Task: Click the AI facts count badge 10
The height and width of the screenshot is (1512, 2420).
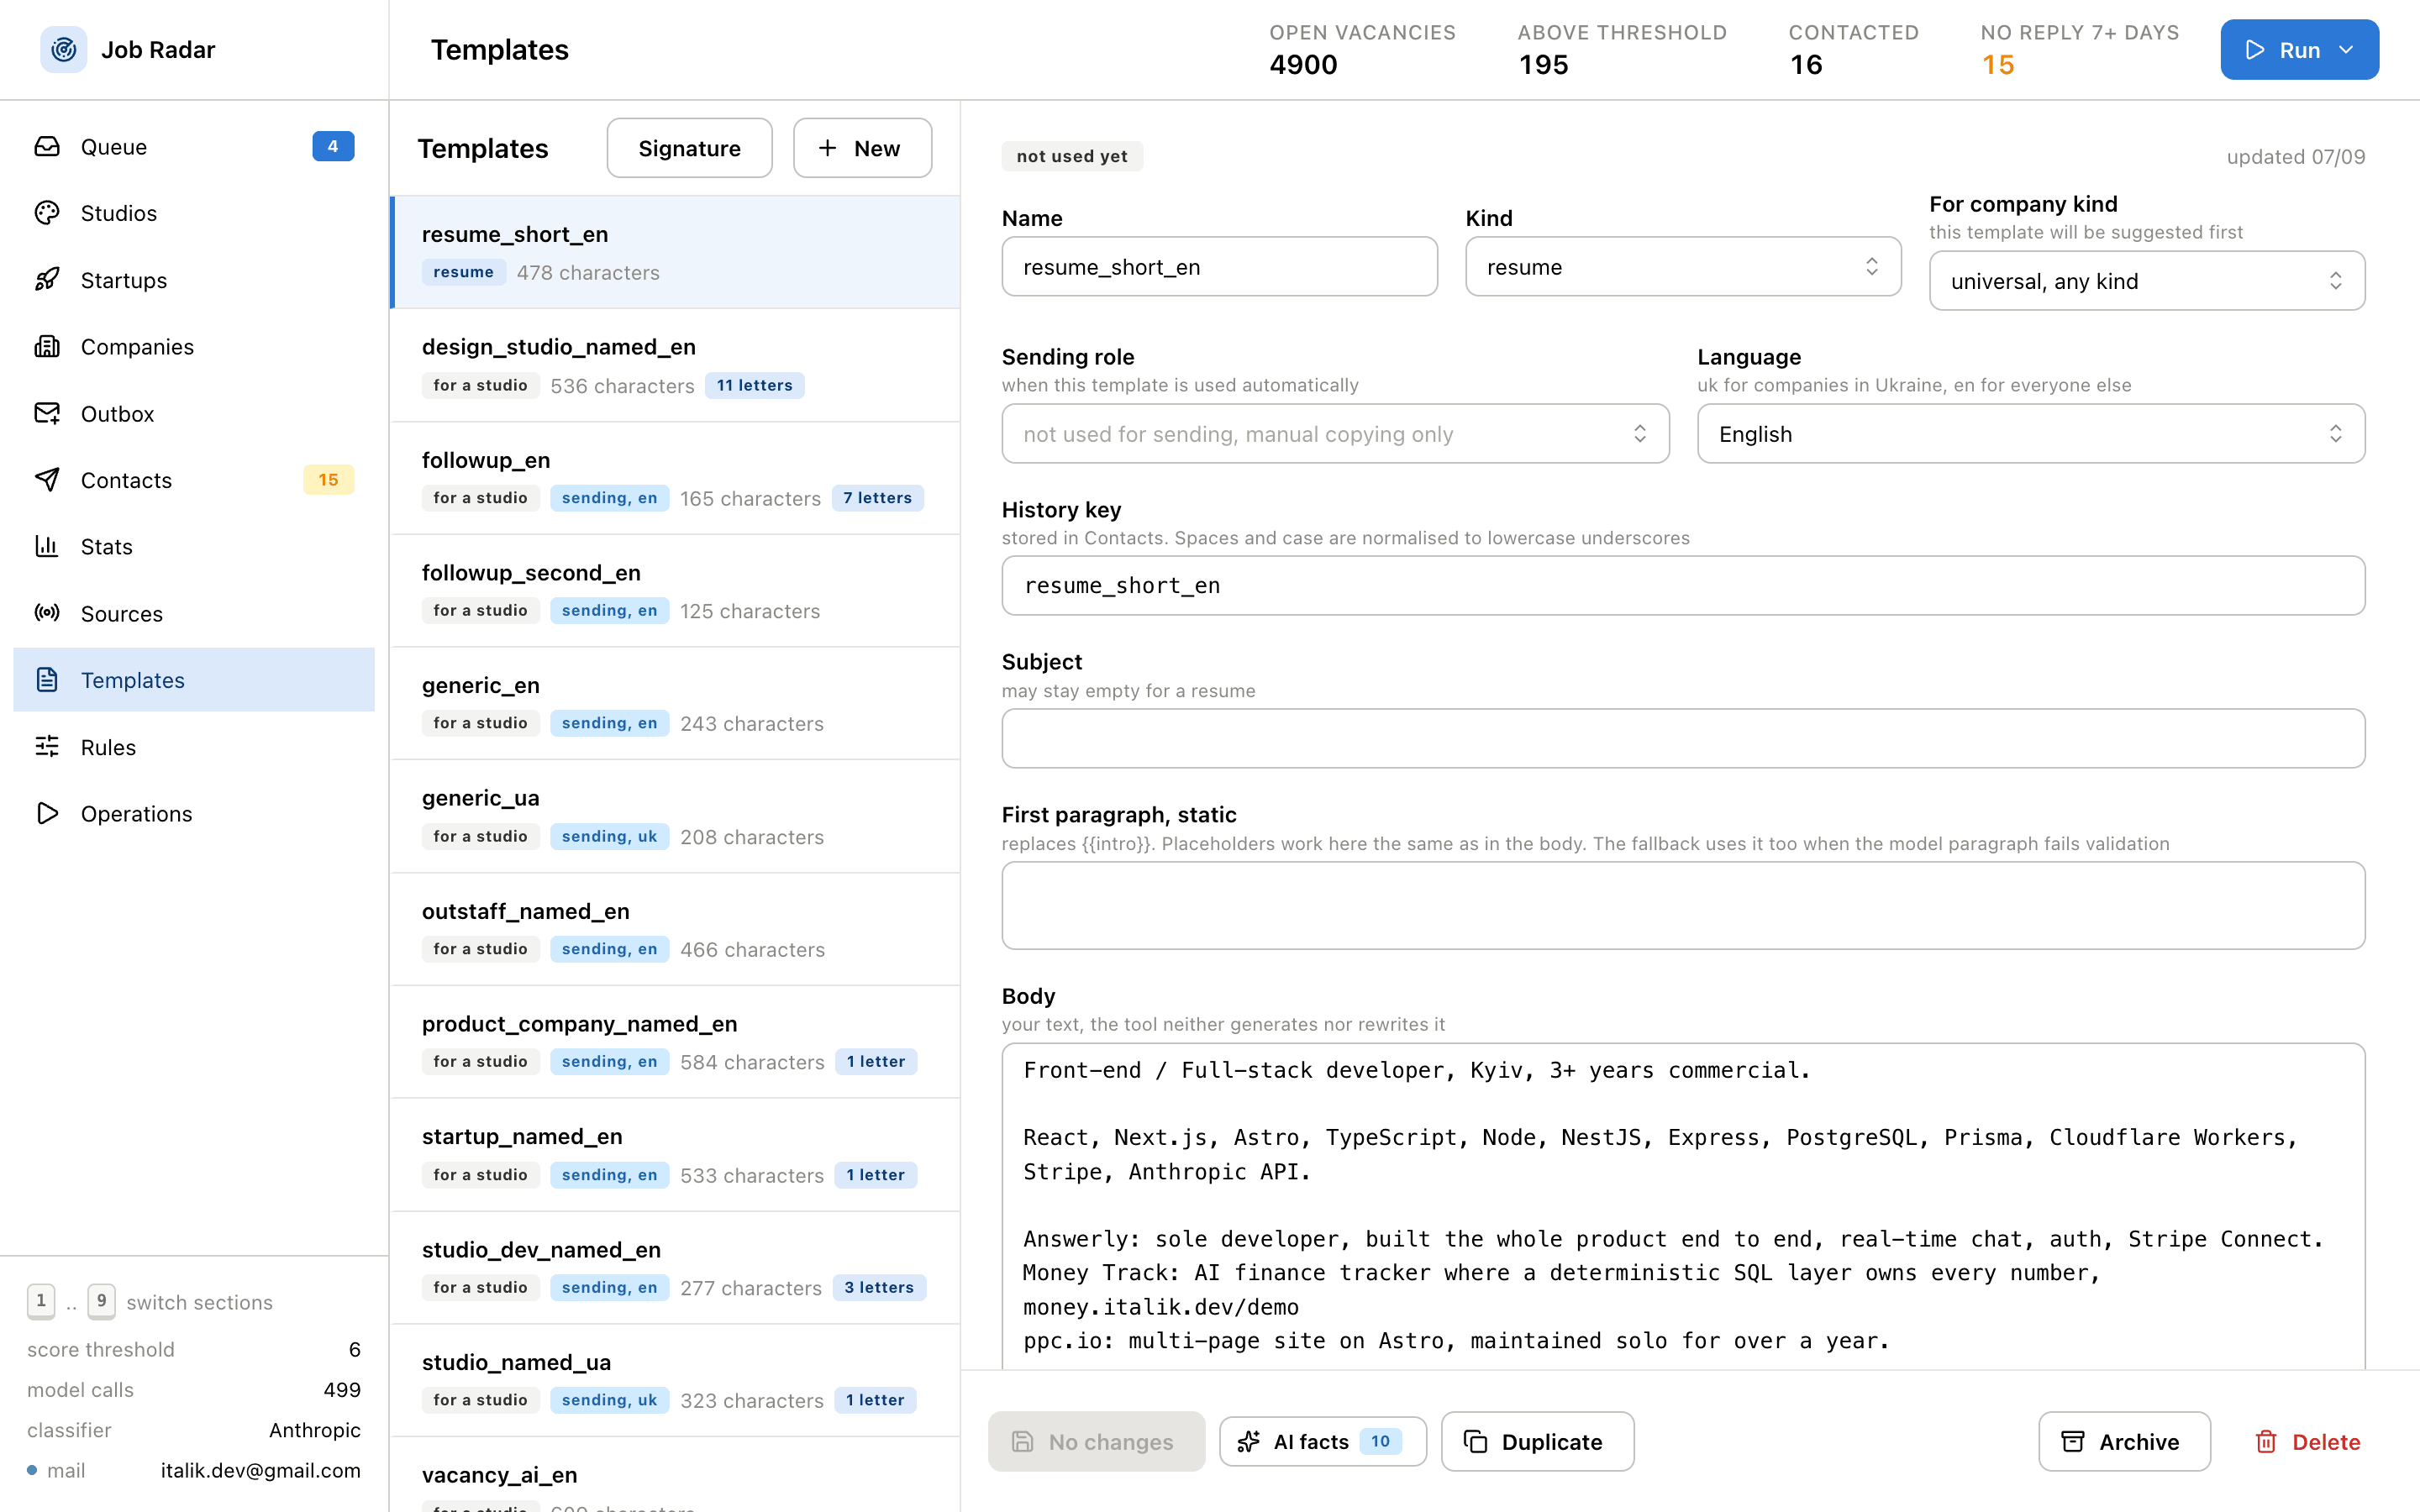Action: pyautogui.click(x=1380, y=1441)
